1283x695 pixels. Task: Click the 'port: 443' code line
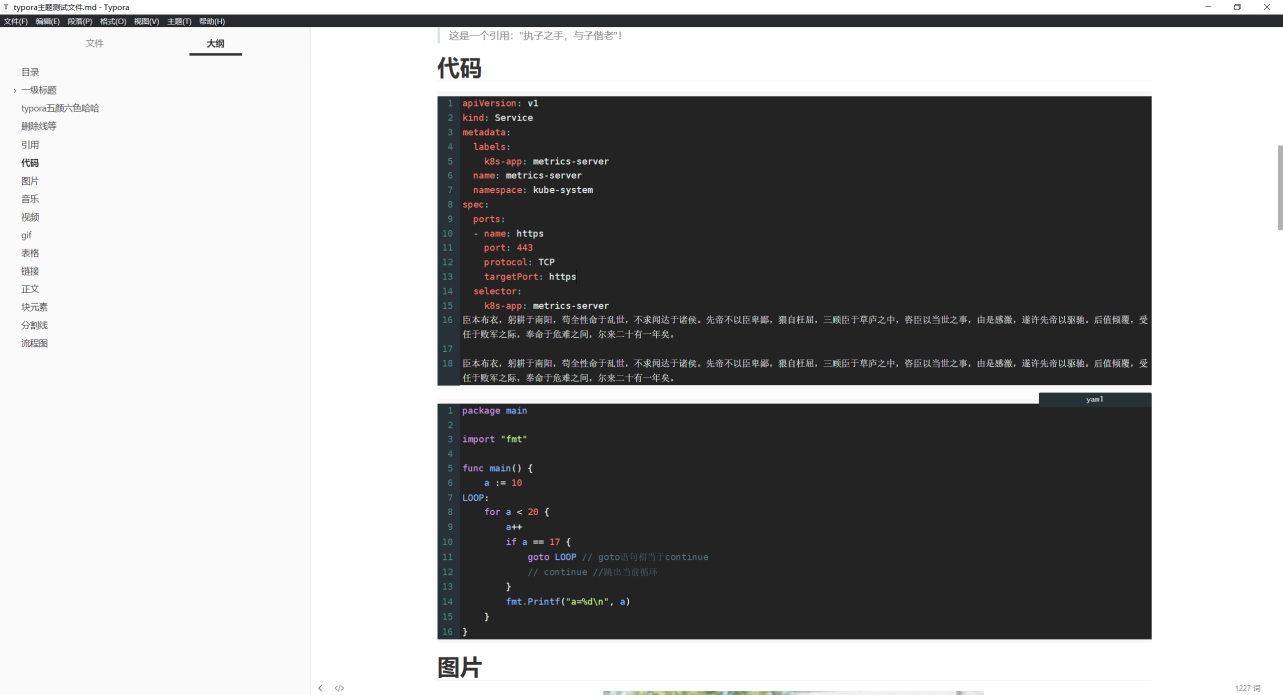[508, 248]
